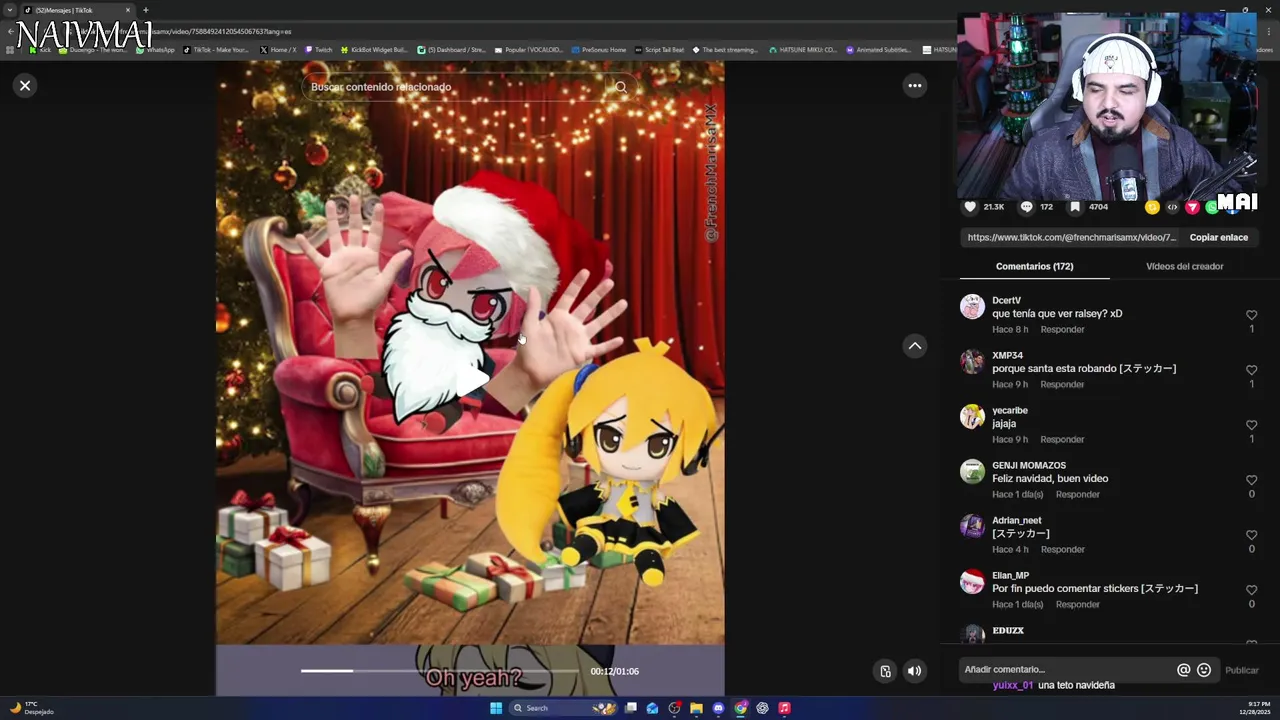Image resolution: width=1280 pixels, height=720 pixels.
Task: Play the paused video via center play arrow
Action: [x=471, y=380]
